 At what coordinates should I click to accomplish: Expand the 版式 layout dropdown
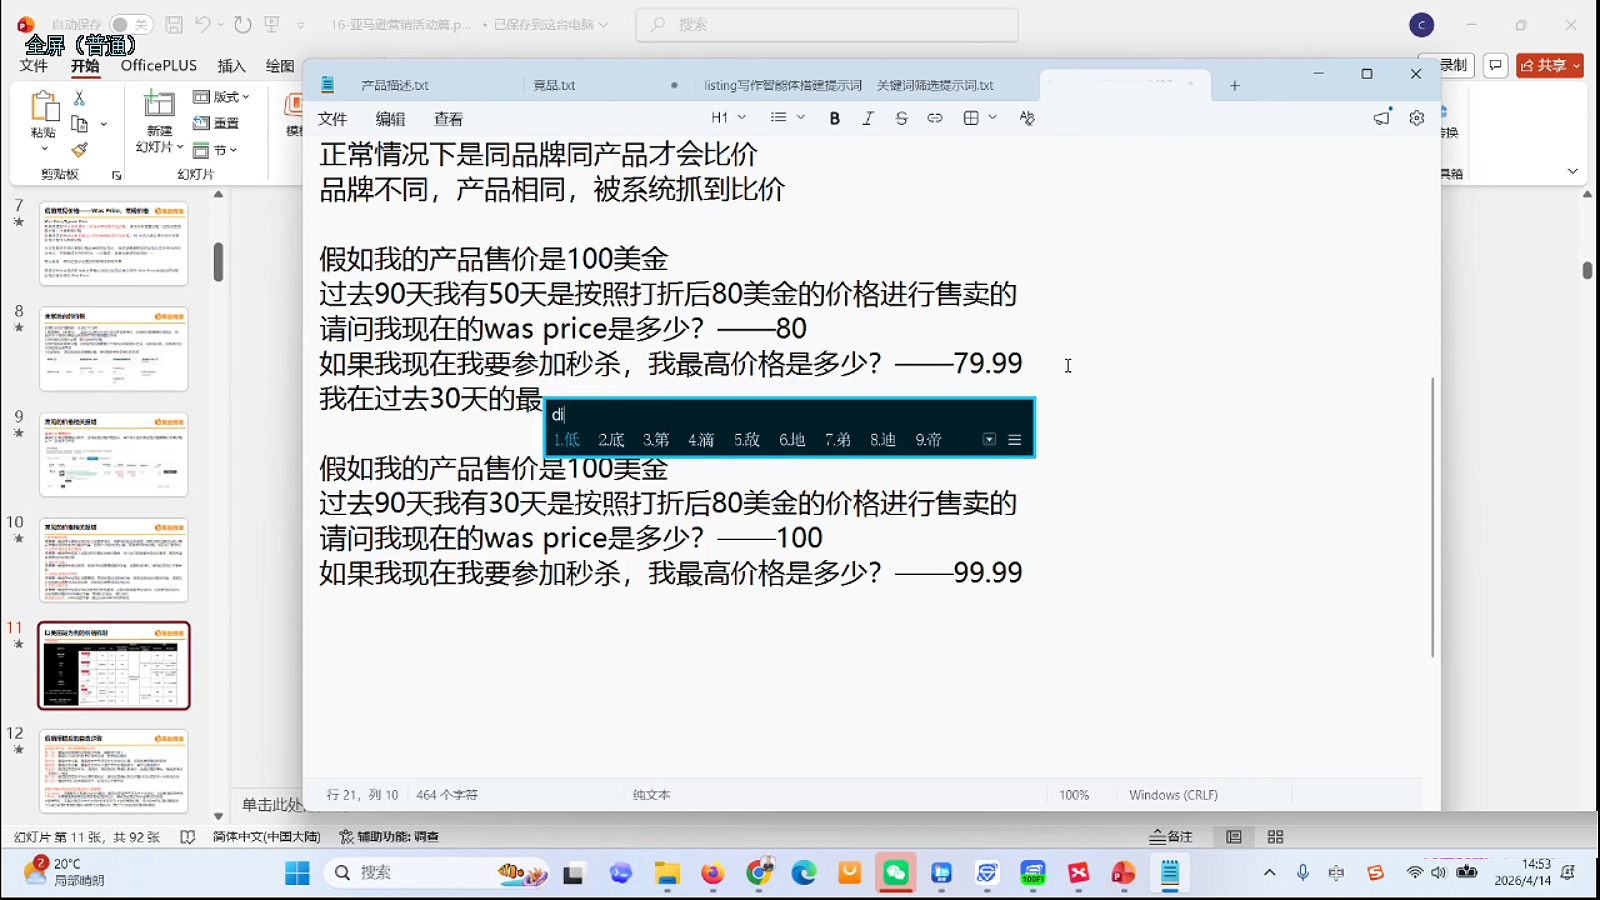point(224,97)
